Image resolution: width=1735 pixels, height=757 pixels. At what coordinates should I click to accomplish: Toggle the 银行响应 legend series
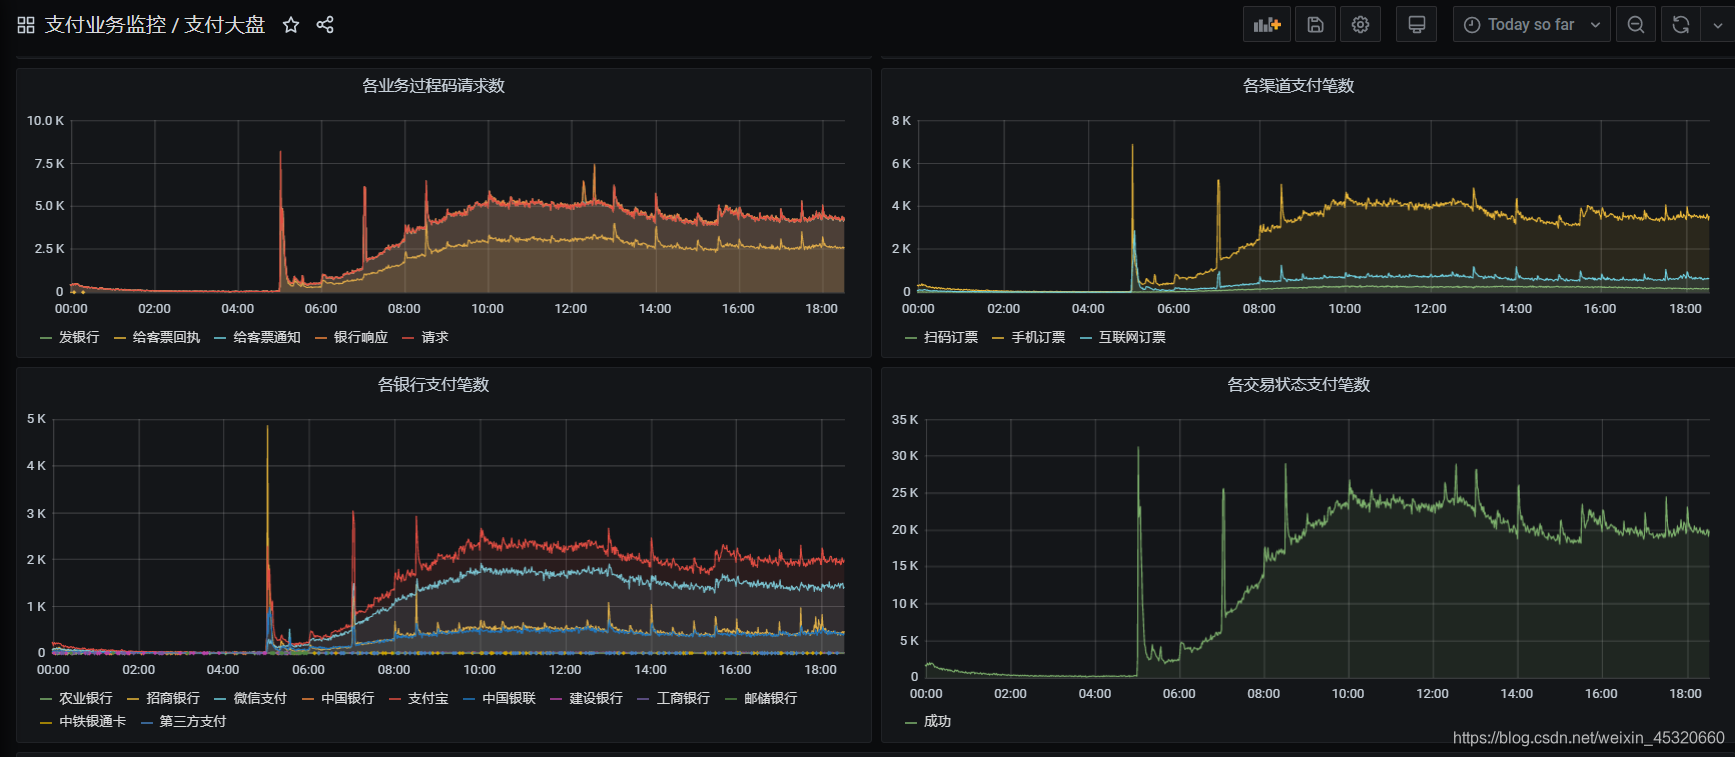[x=360, y=338]
